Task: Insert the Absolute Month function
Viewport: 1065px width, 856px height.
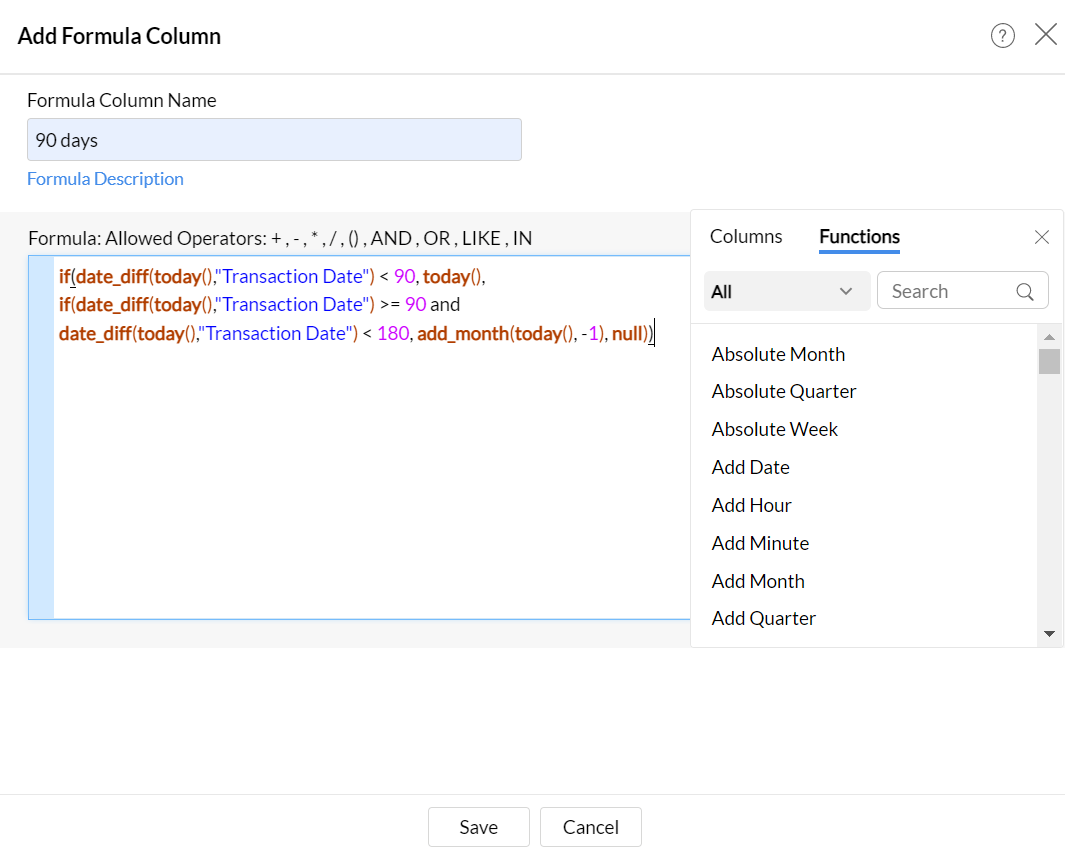Action: click(778, 354)
